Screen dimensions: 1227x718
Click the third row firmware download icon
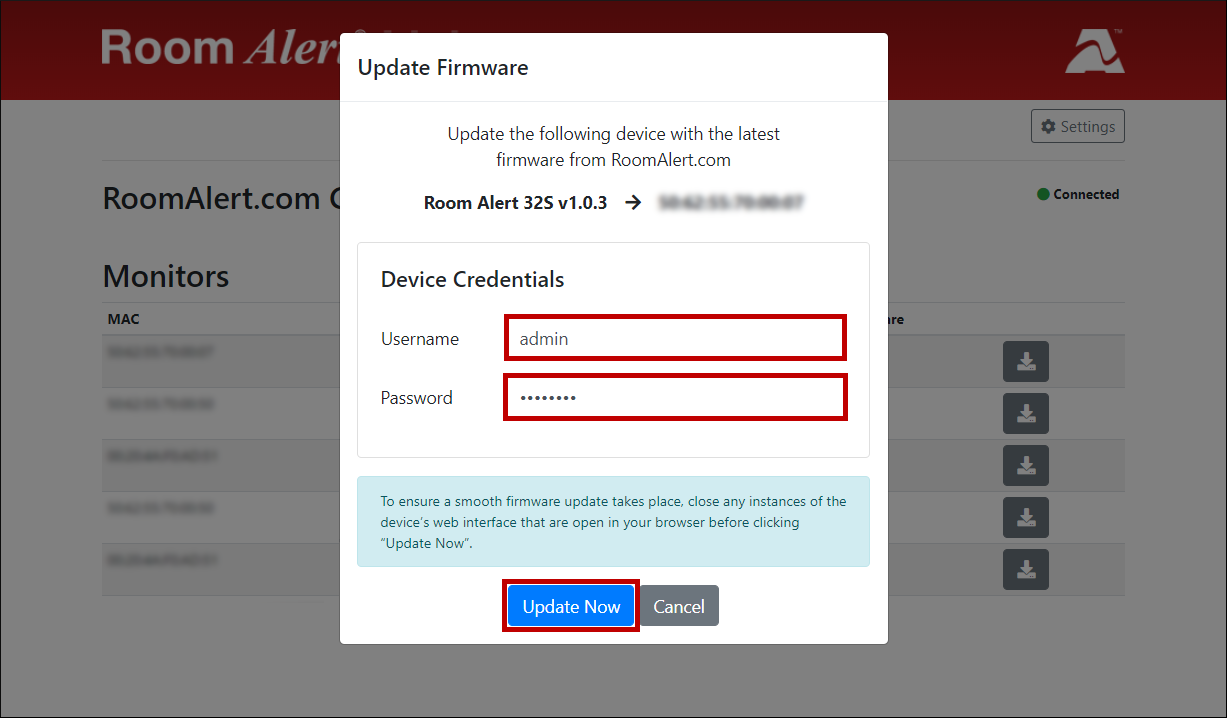pyautogui.click(x=1026, y=465)
